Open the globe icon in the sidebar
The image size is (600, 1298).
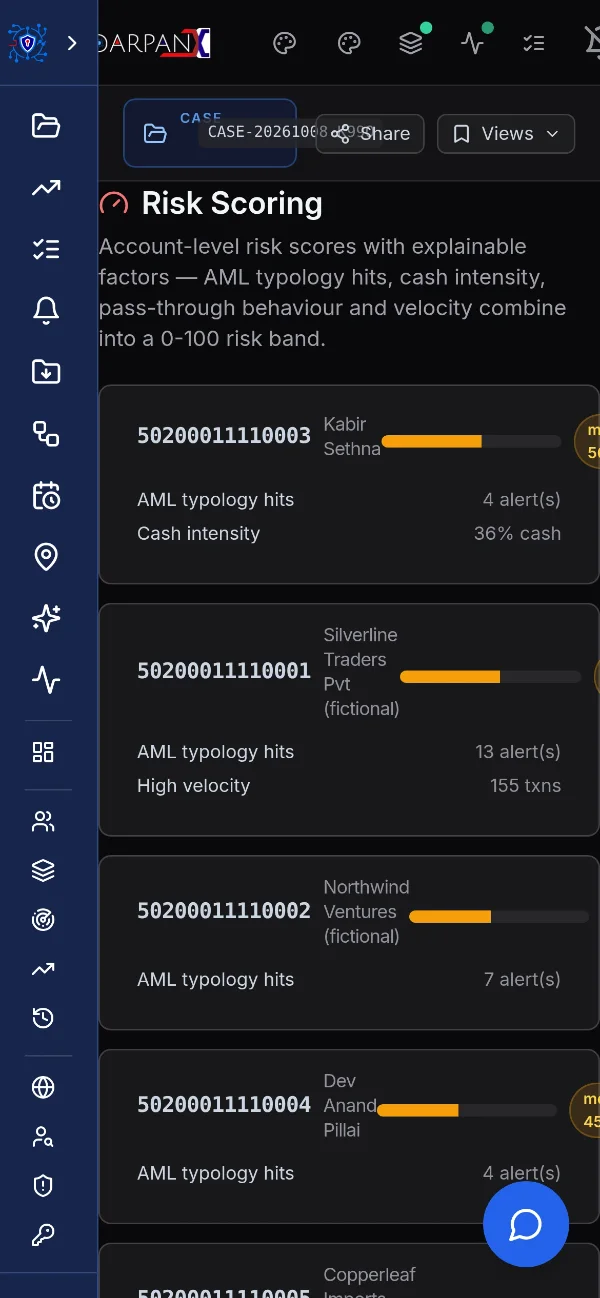tap(43, 1087)
